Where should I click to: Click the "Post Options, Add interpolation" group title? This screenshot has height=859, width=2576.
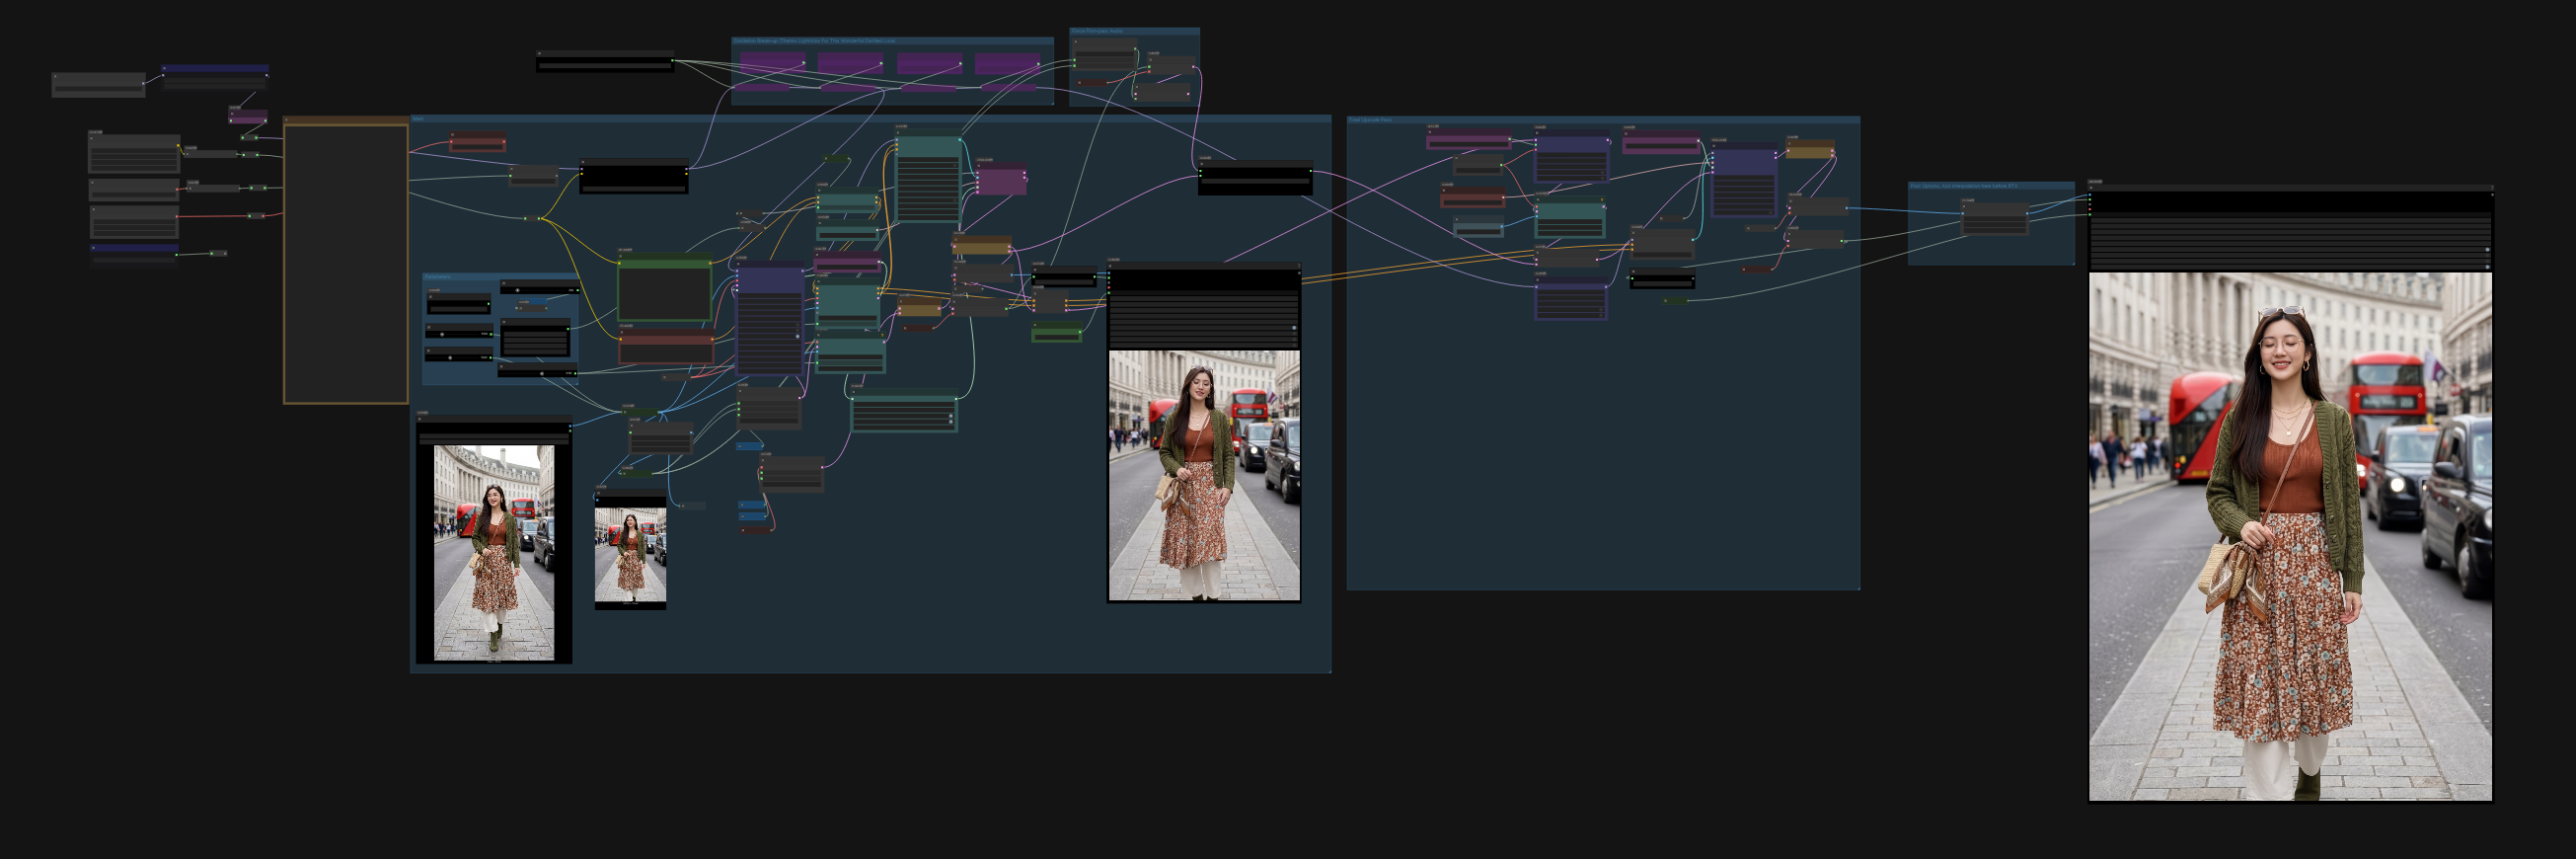pos(1963,186)
